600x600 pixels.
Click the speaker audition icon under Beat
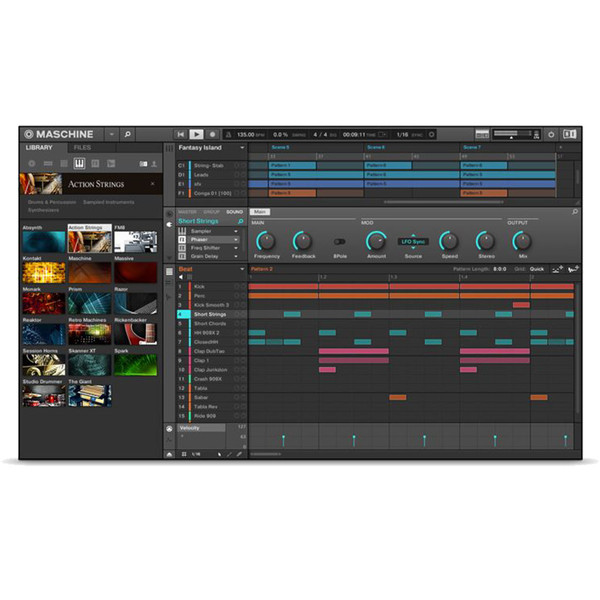(181, 277)
